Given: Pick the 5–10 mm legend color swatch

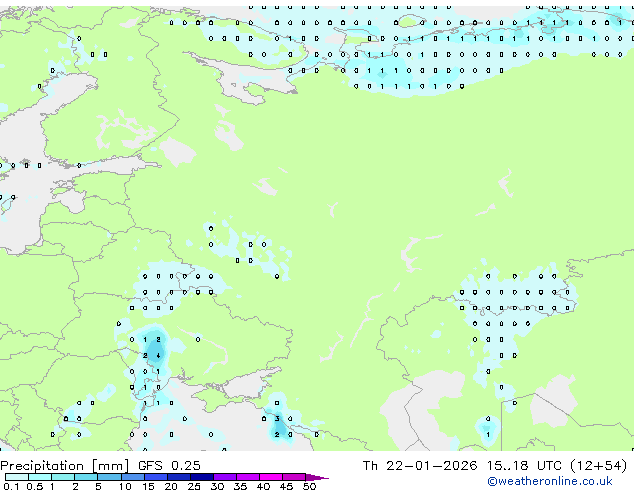Looking at the screenshot, I should (x=109, y=477).
